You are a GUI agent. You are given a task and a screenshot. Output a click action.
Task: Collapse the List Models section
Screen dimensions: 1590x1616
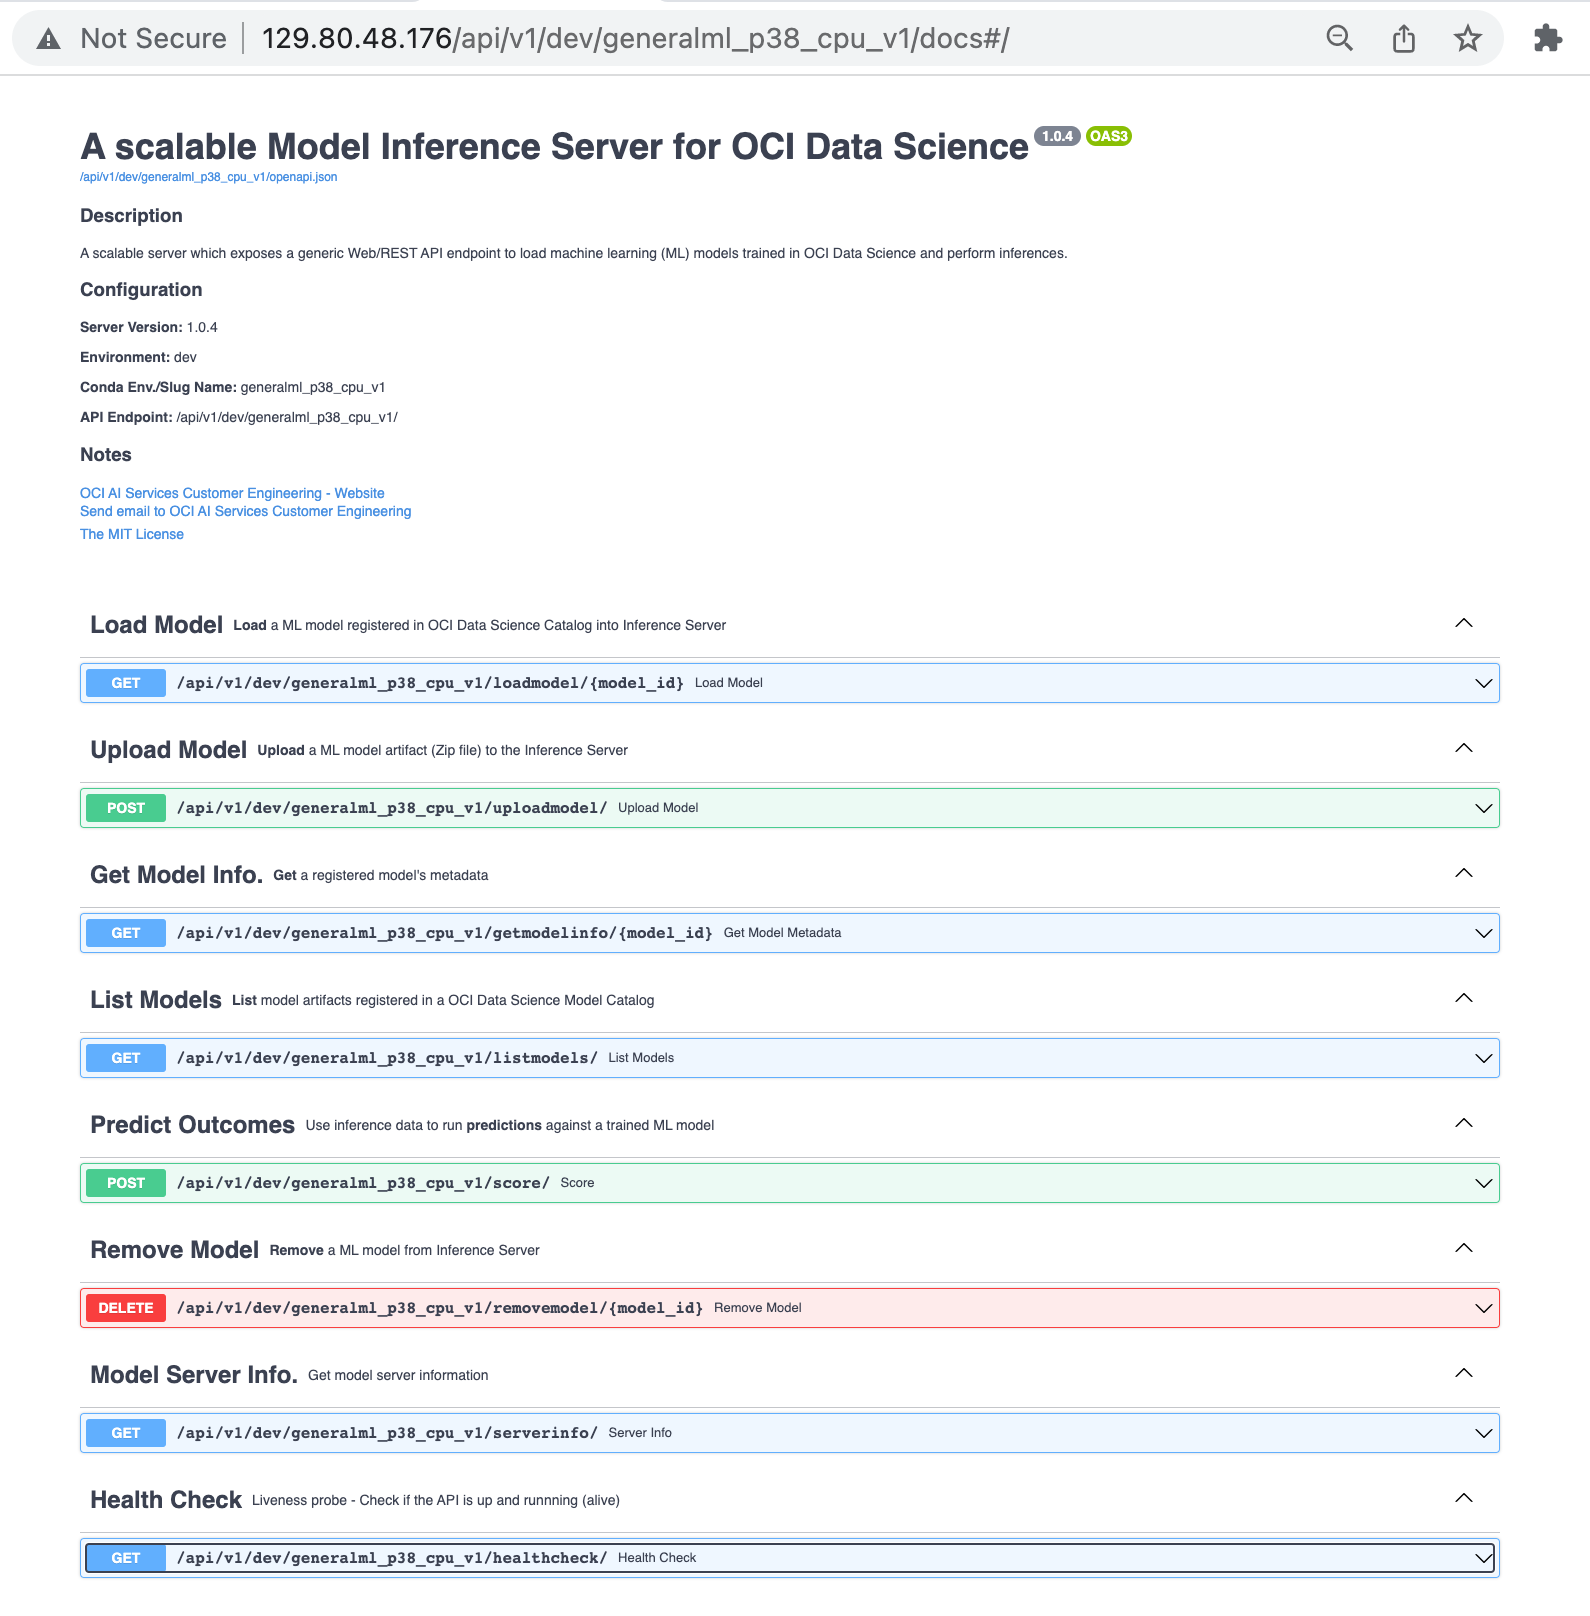point(1464,999)
